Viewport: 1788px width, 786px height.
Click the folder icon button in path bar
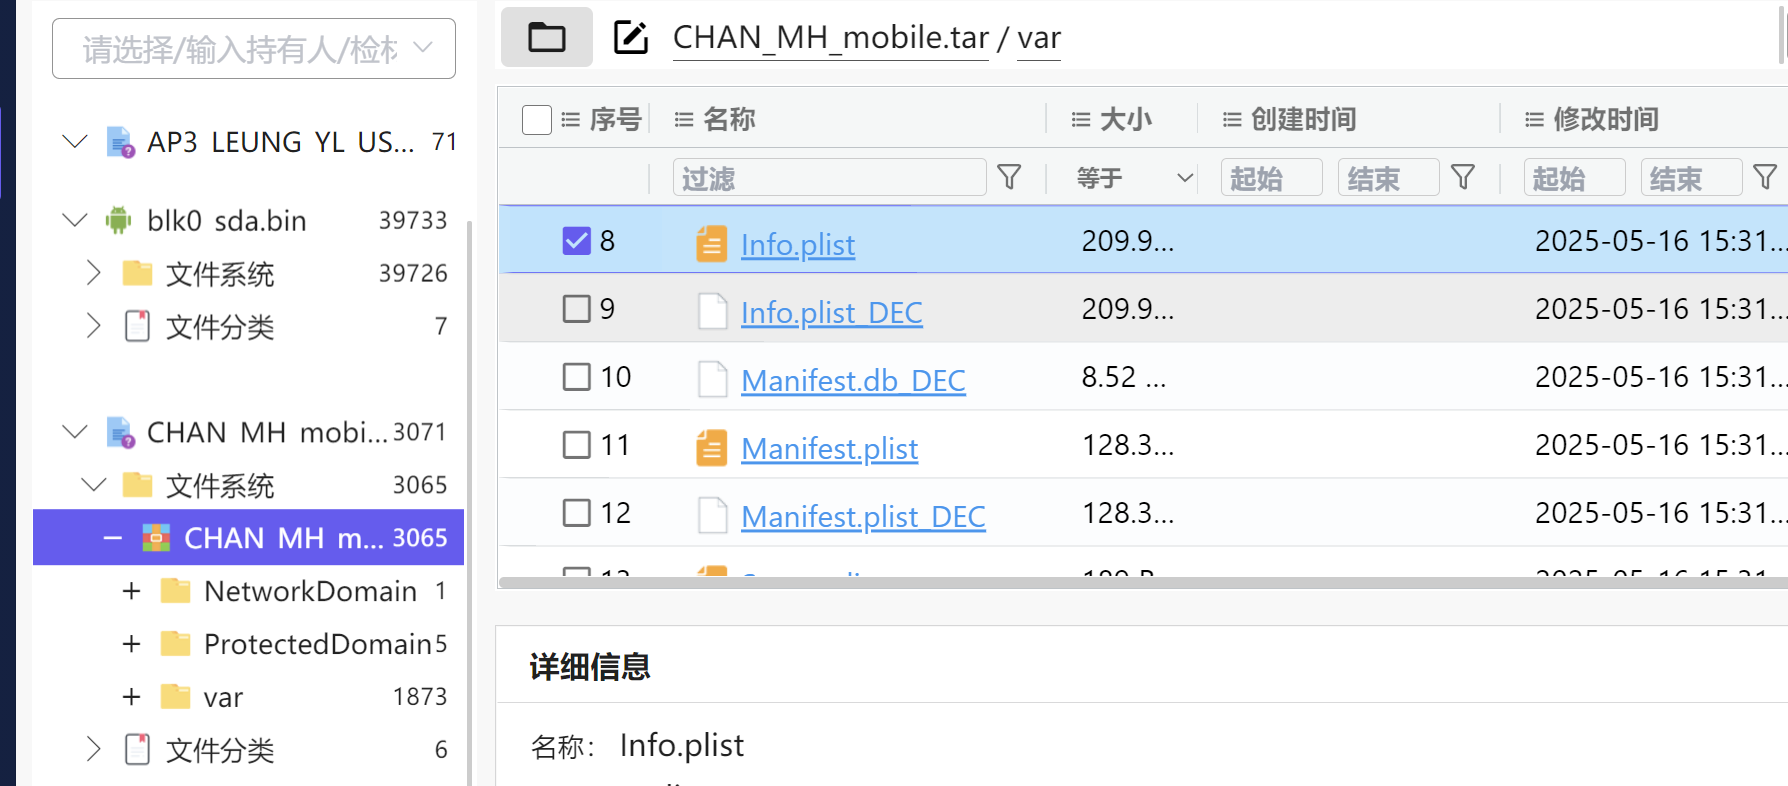(546, 38)
